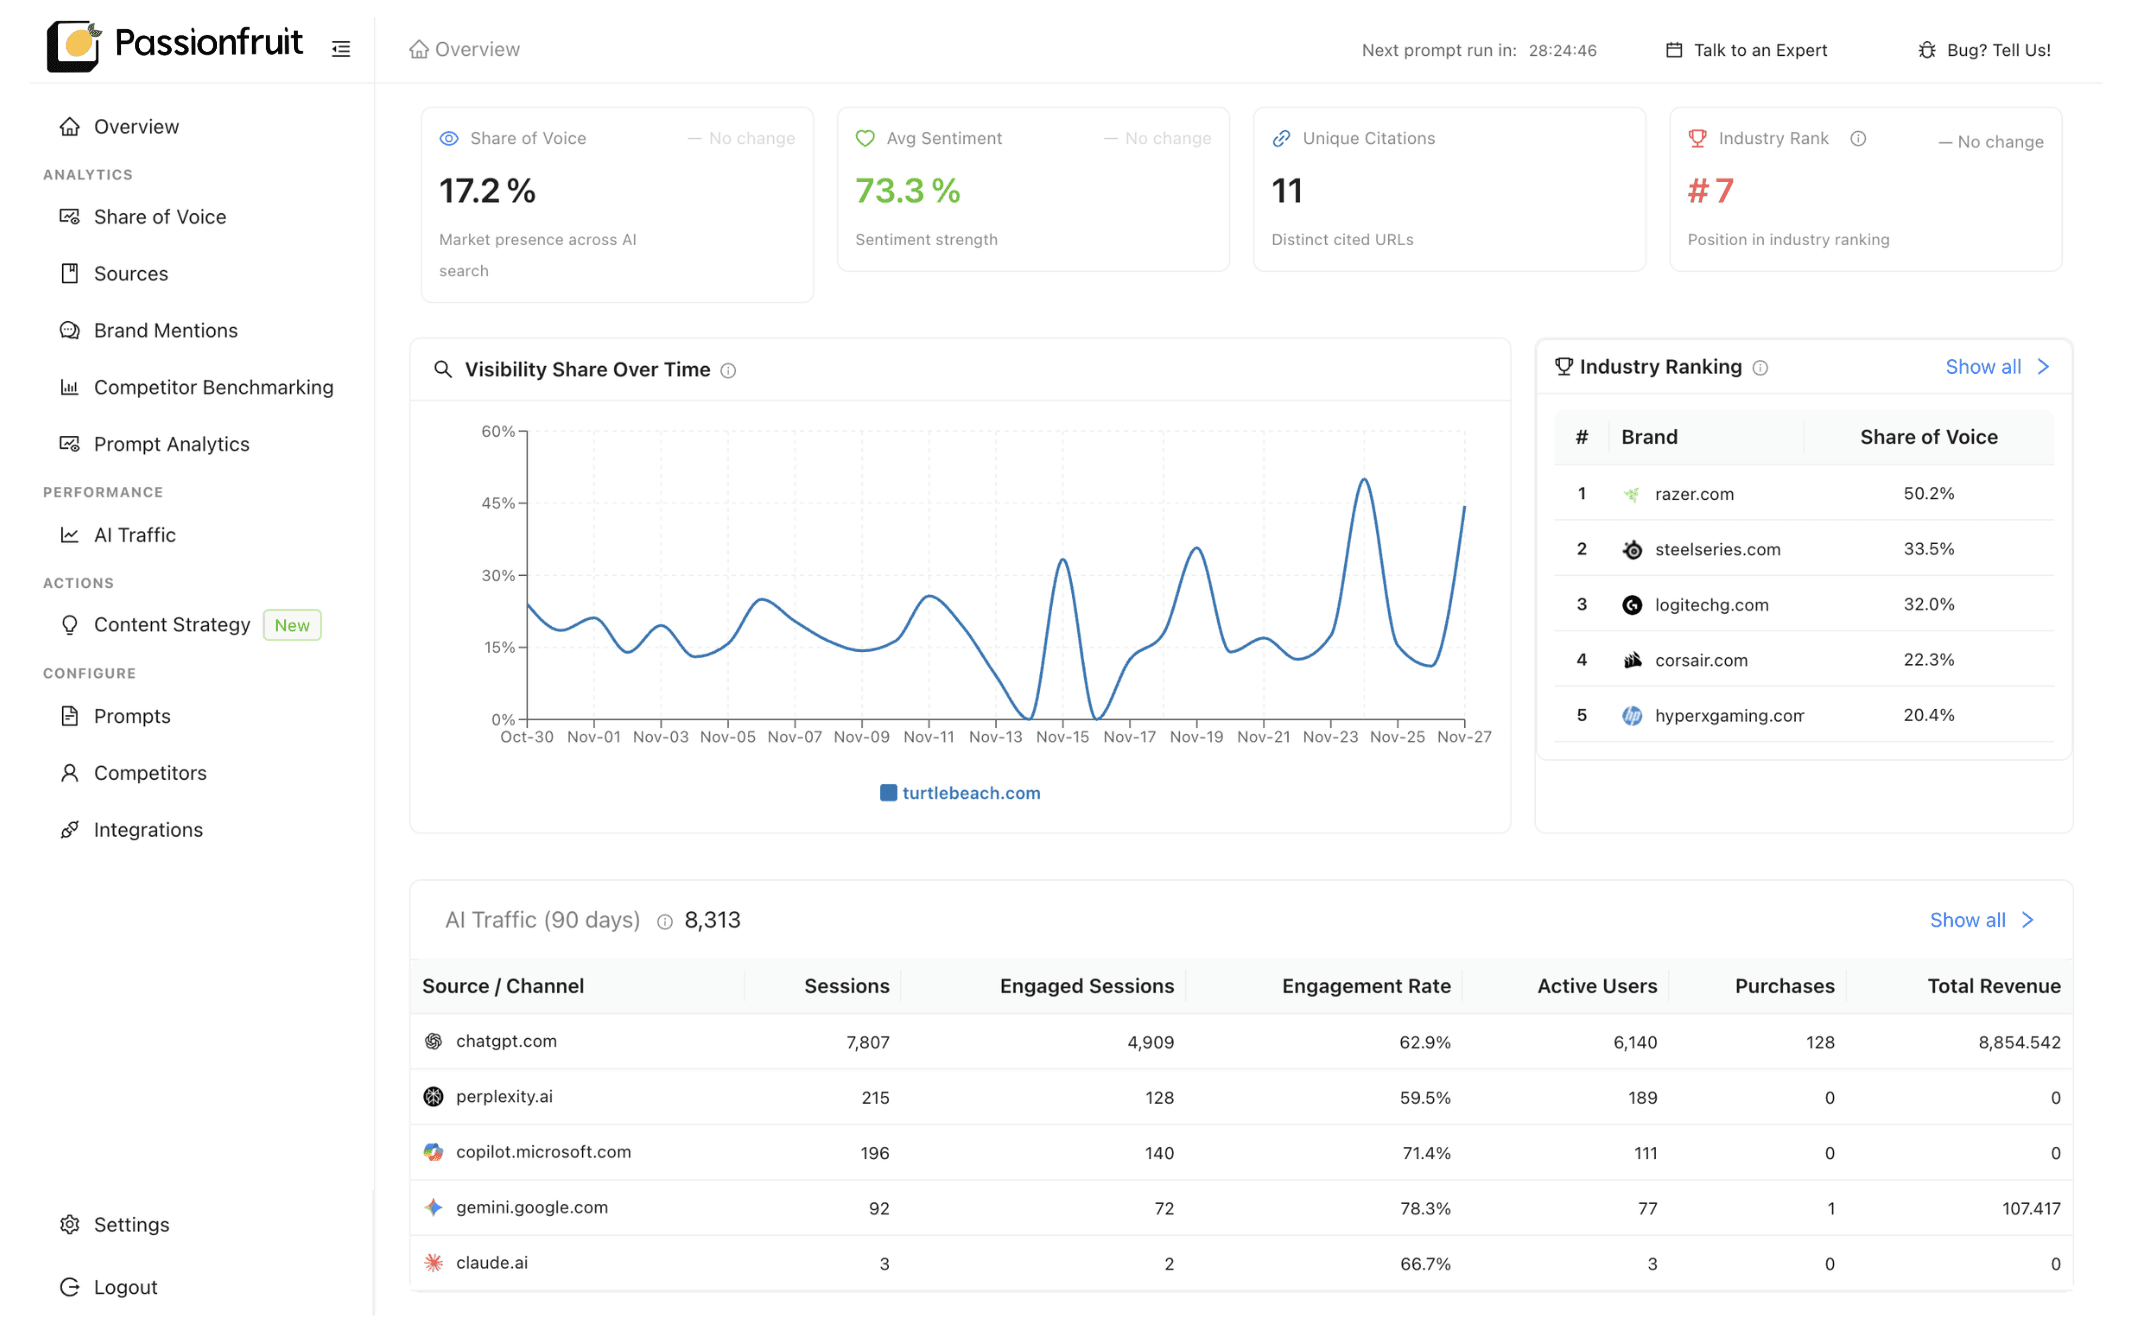Image resolution: width=2132 pixels, height=1334 pixels.
Task: Click the Competitor Benchmarking chart icon
Action: coord(69,387)
